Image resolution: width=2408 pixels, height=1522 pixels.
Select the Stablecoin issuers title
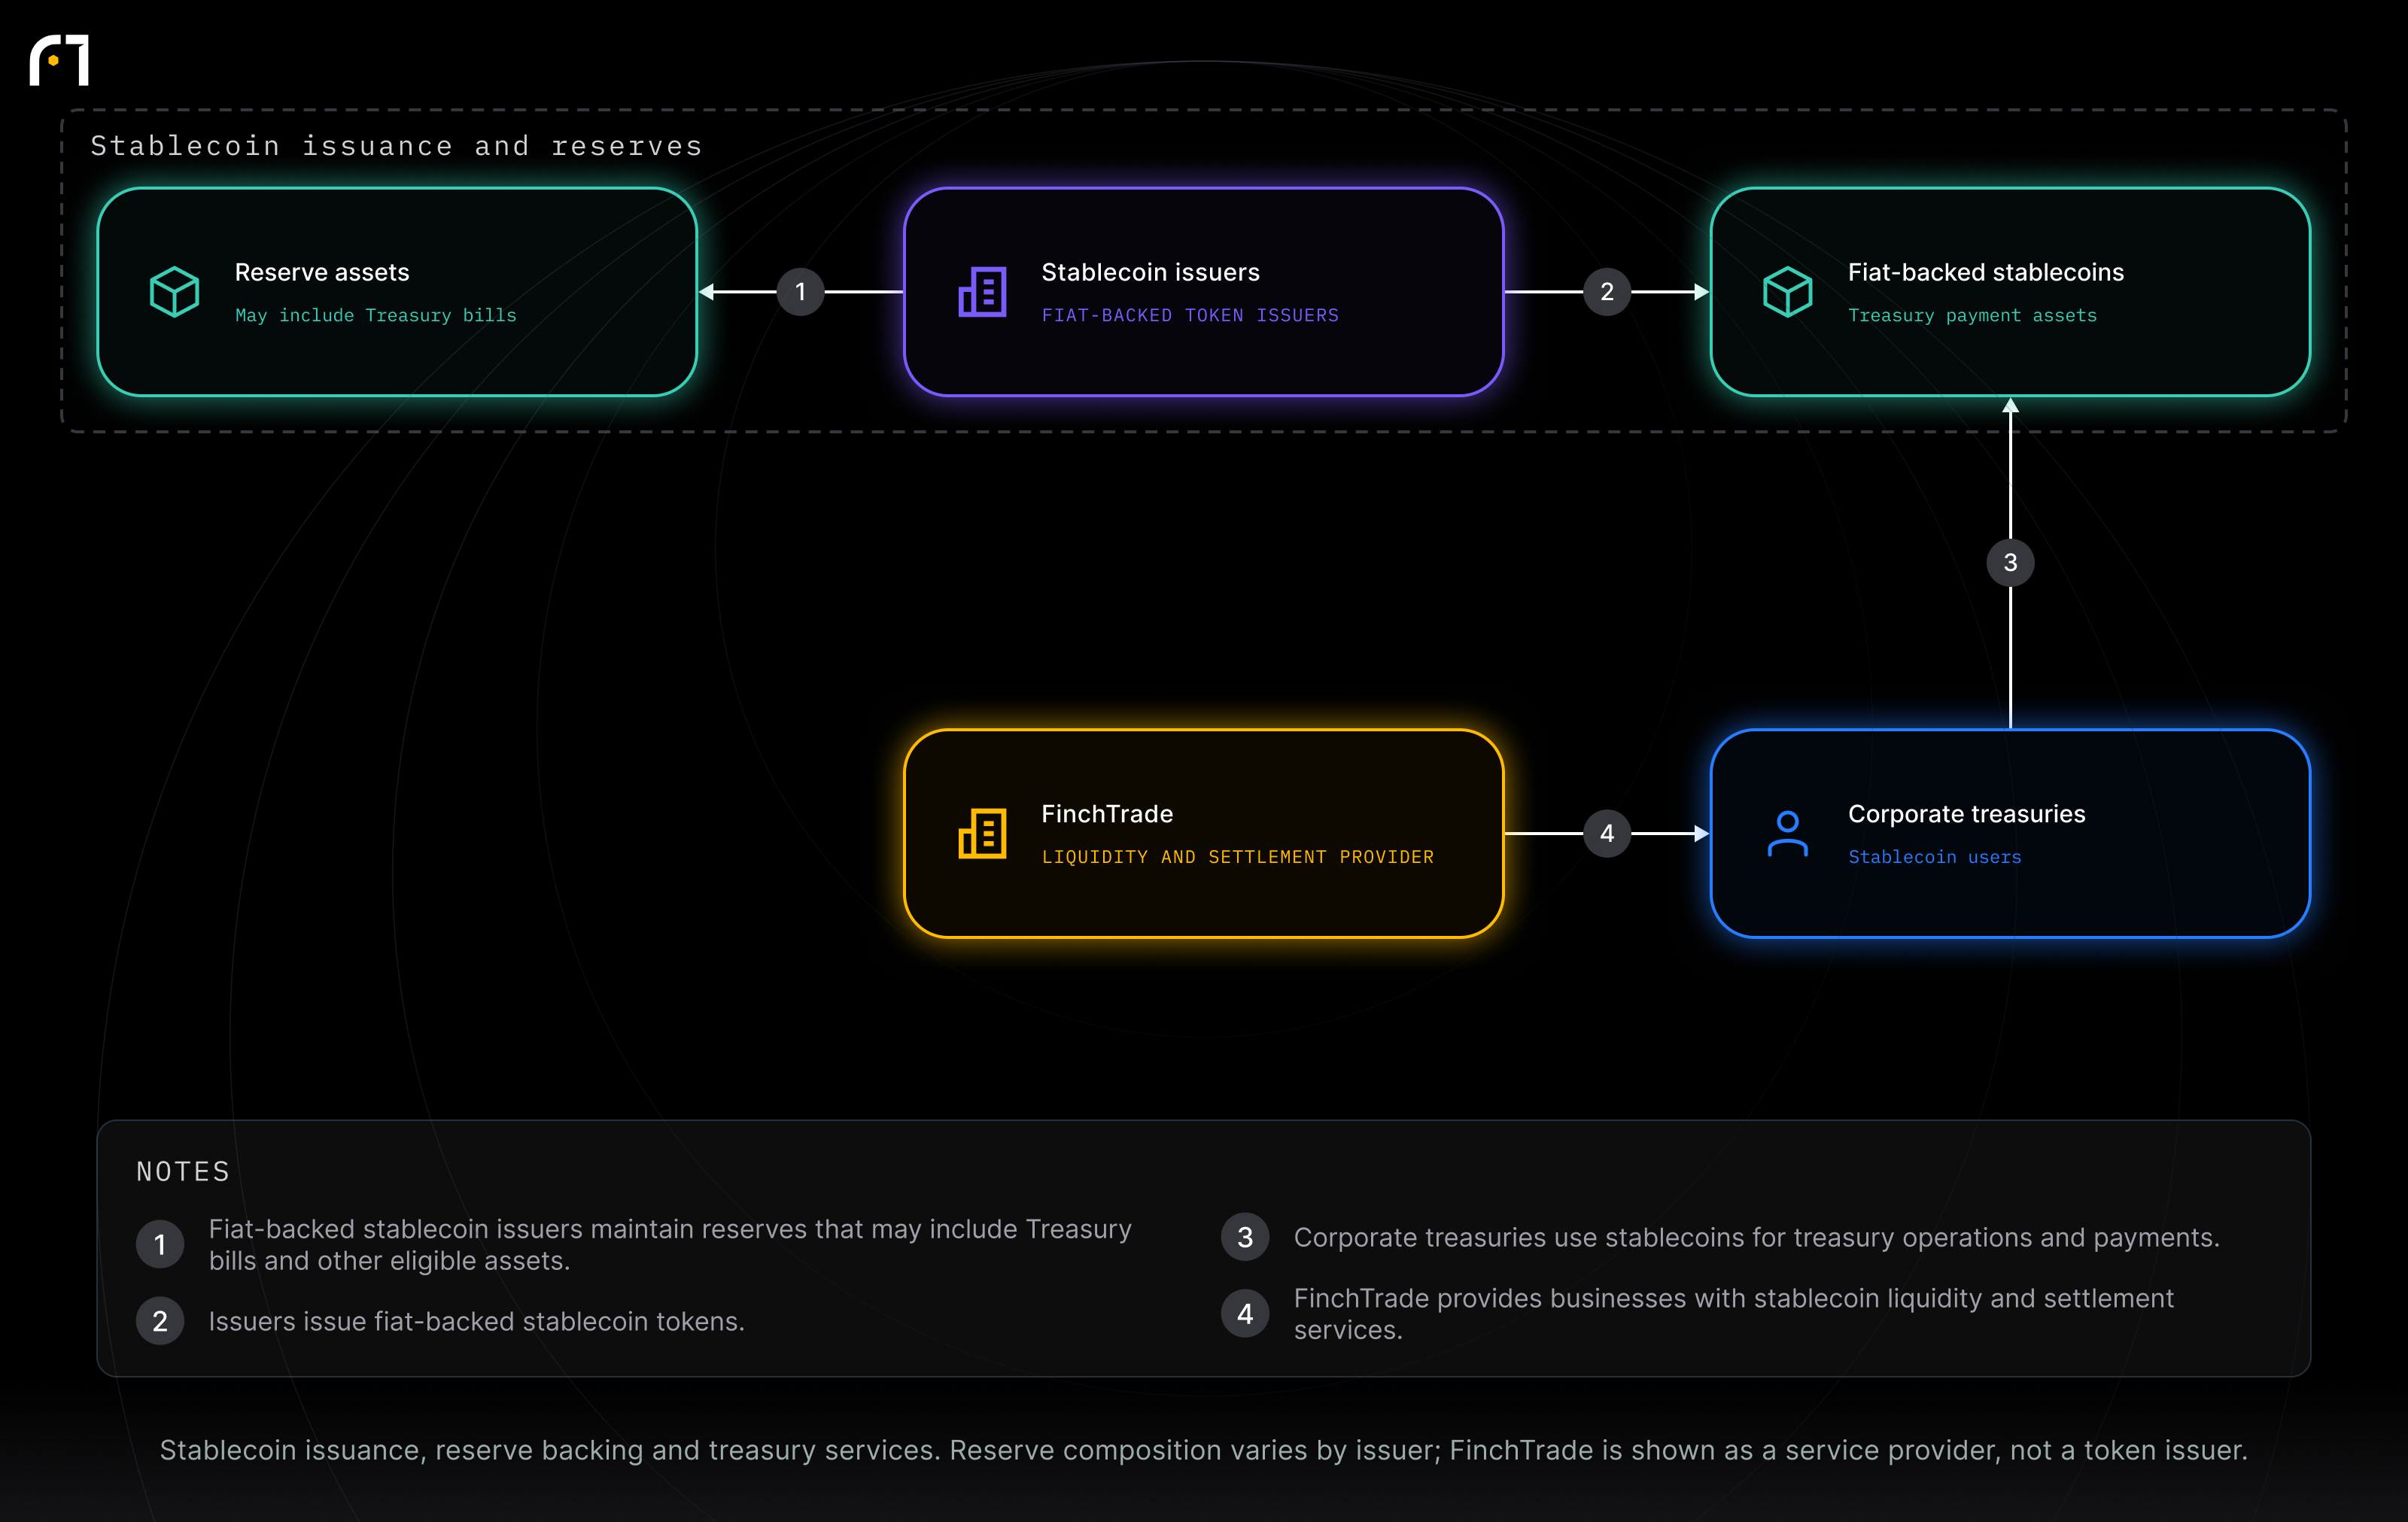tap(1150, 272)
